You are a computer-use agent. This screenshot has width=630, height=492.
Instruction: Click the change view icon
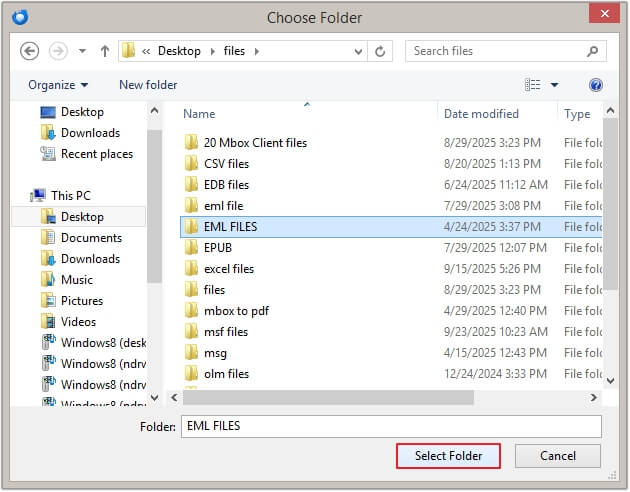tap(533, 85)
